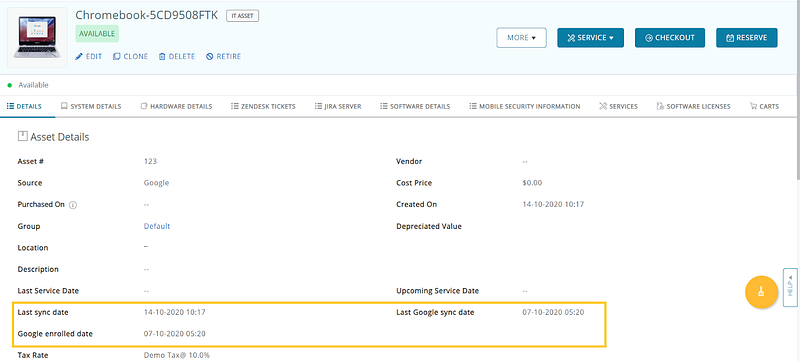Open the Software Details tab

pos(415,107)
